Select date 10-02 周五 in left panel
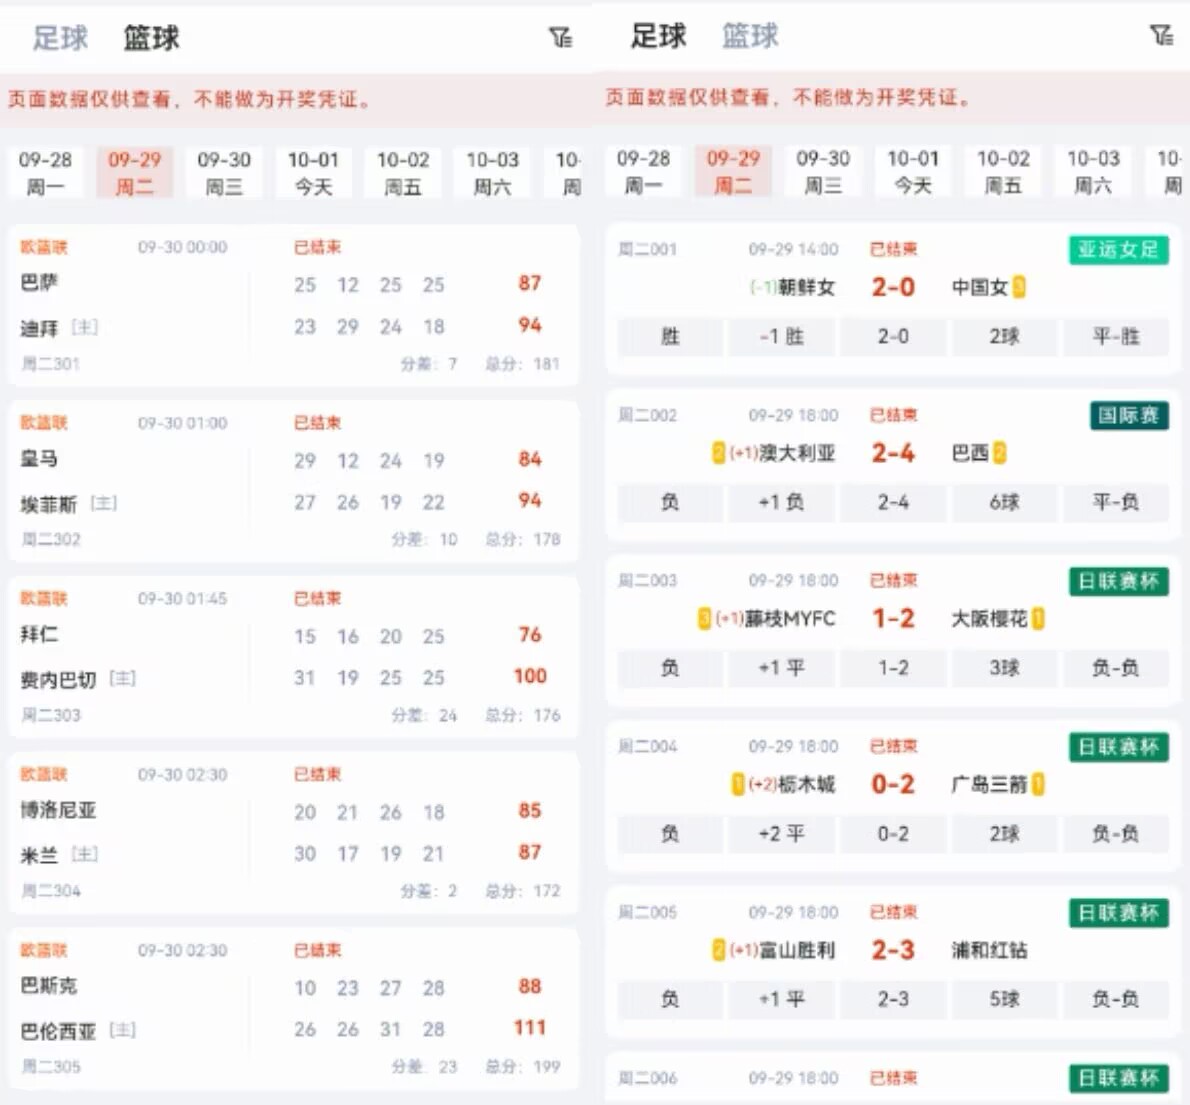 coord(403,173)
